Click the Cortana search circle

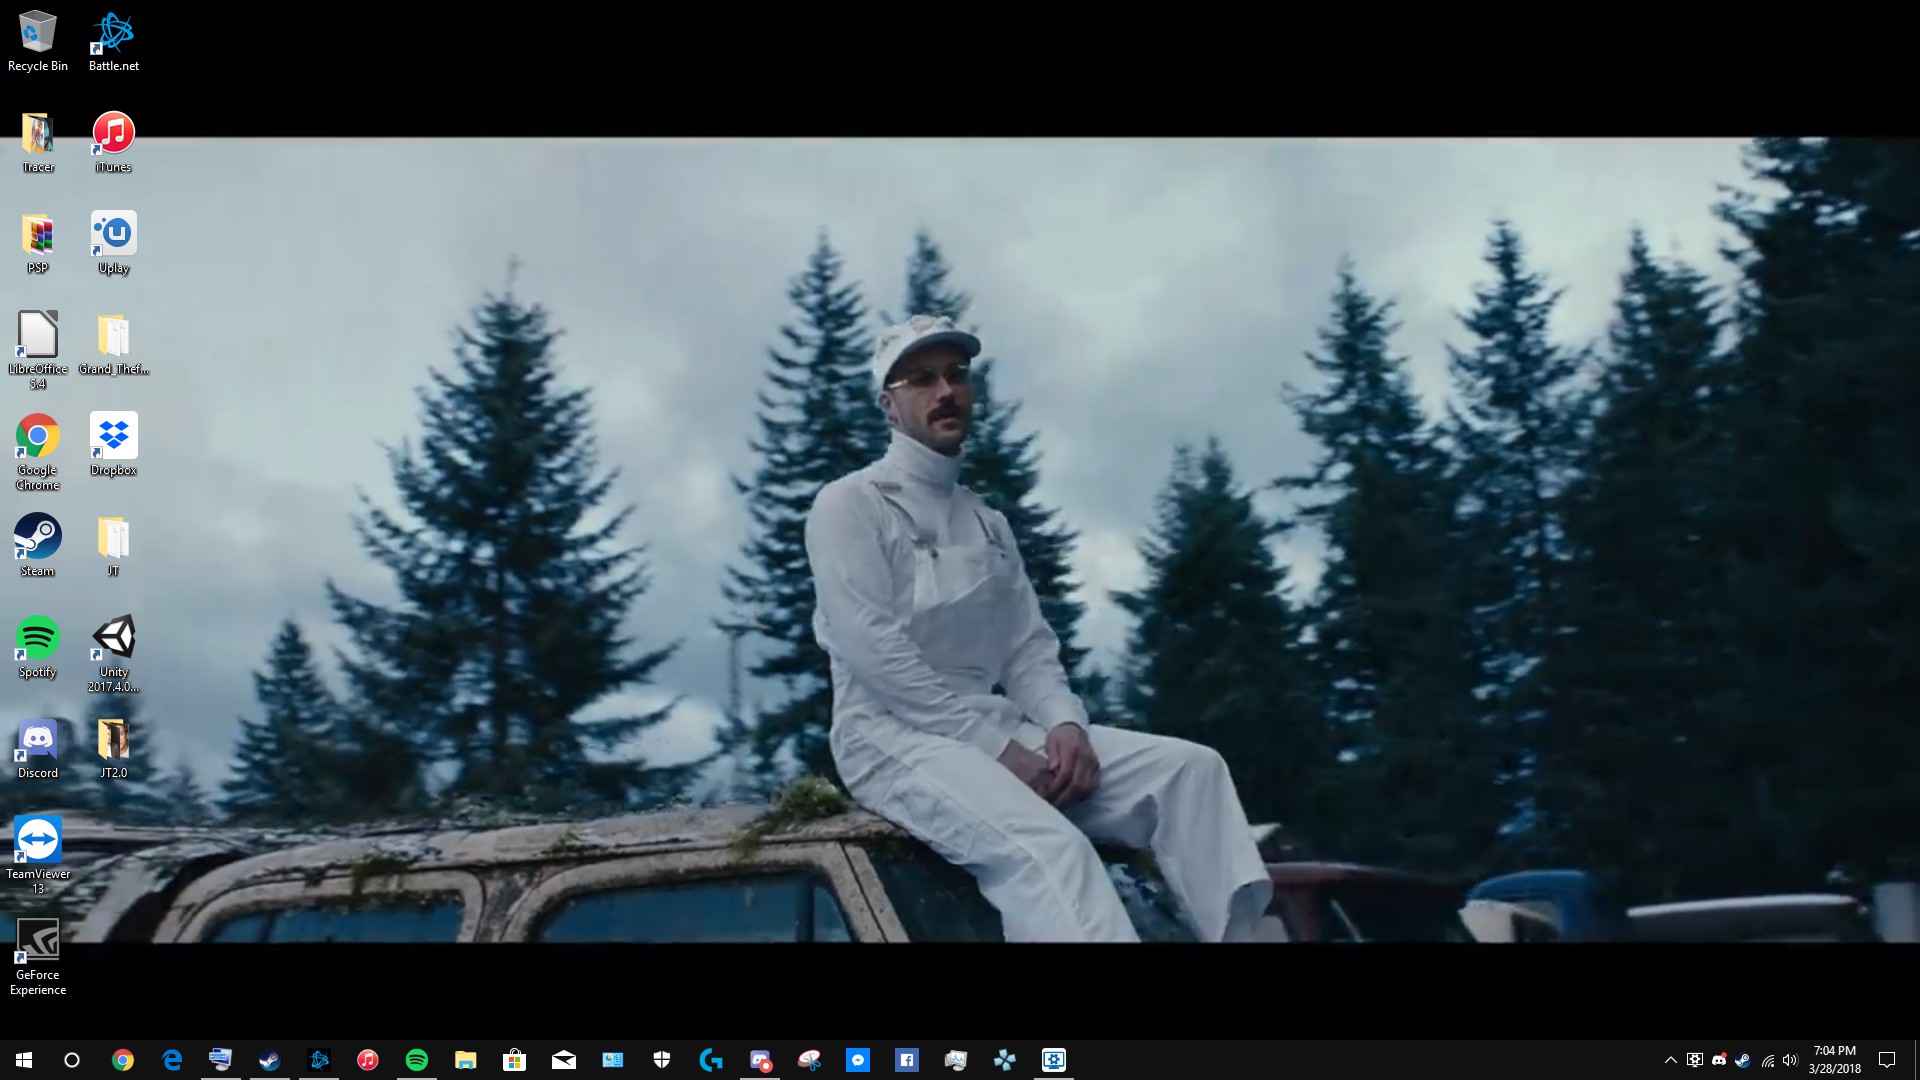click(x=72, y=1060)
